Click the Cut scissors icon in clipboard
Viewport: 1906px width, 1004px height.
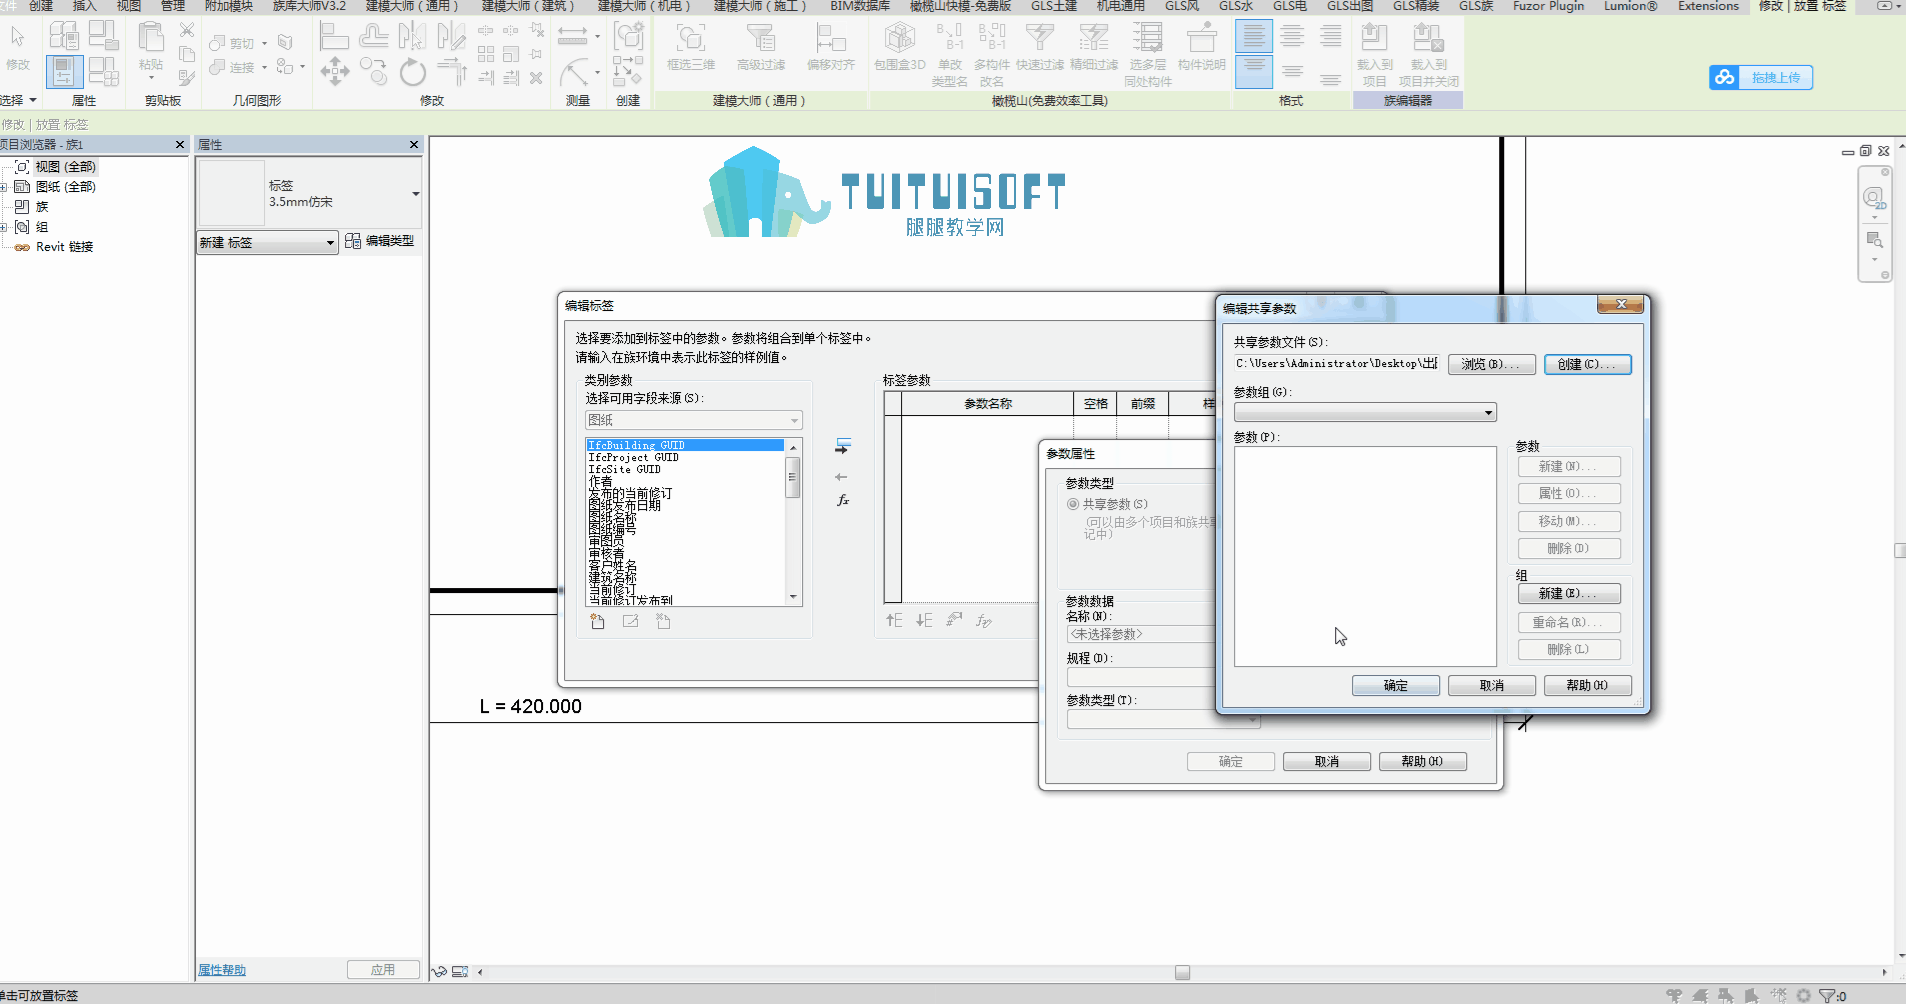(187, 30)
